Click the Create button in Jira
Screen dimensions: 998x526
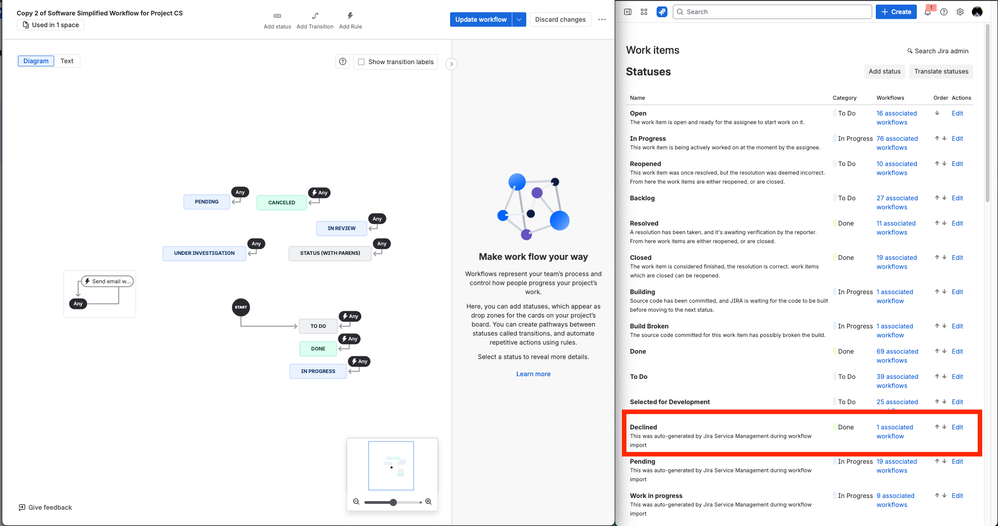[x=896, y=11]
